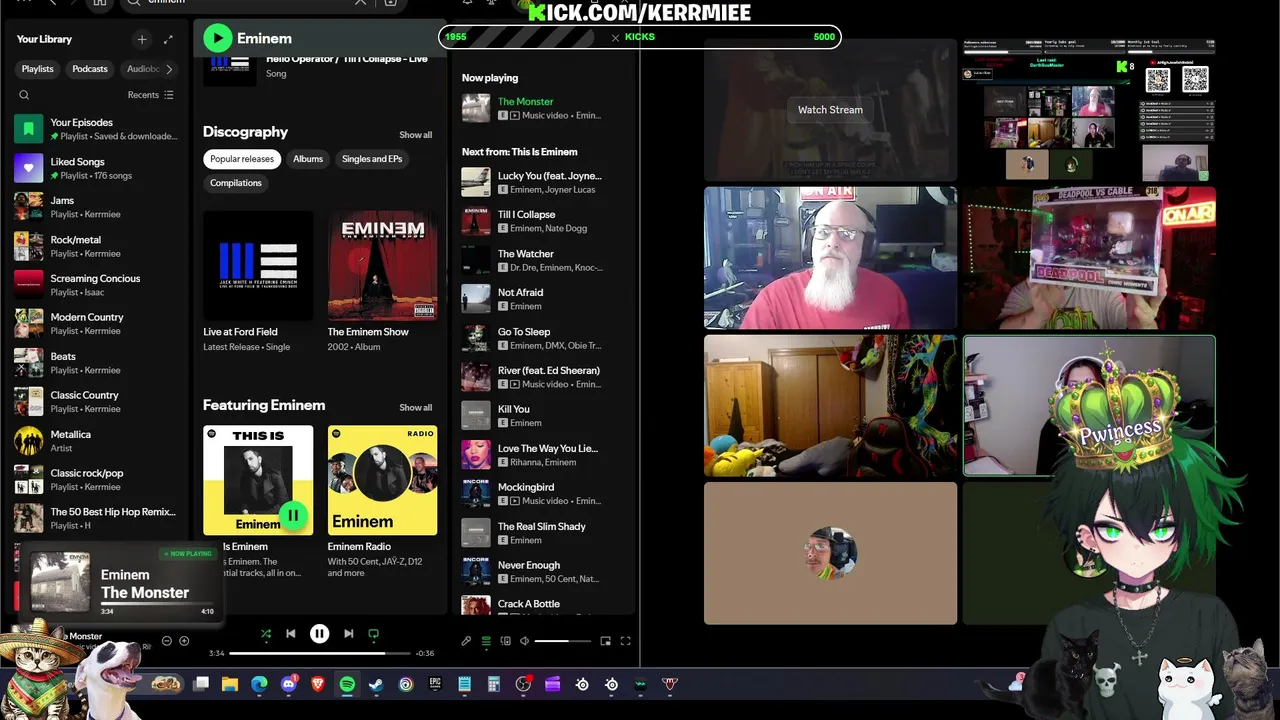Skip to the next track
Screen dimensions: 1280x720
(348, 633)
